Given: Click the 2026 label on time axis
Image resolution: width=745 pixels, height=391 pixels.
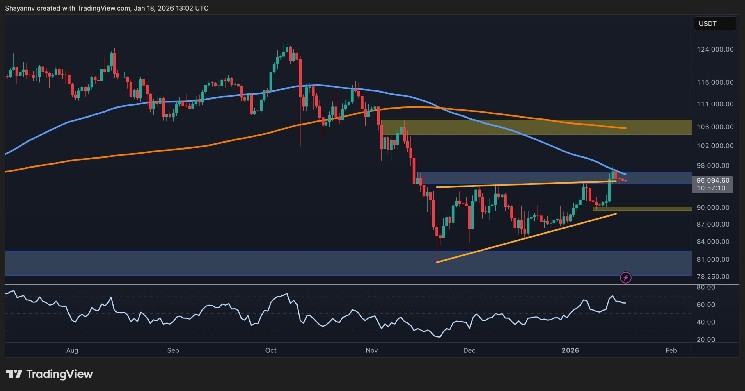Looking at the screenshot, I should (570, 351).
